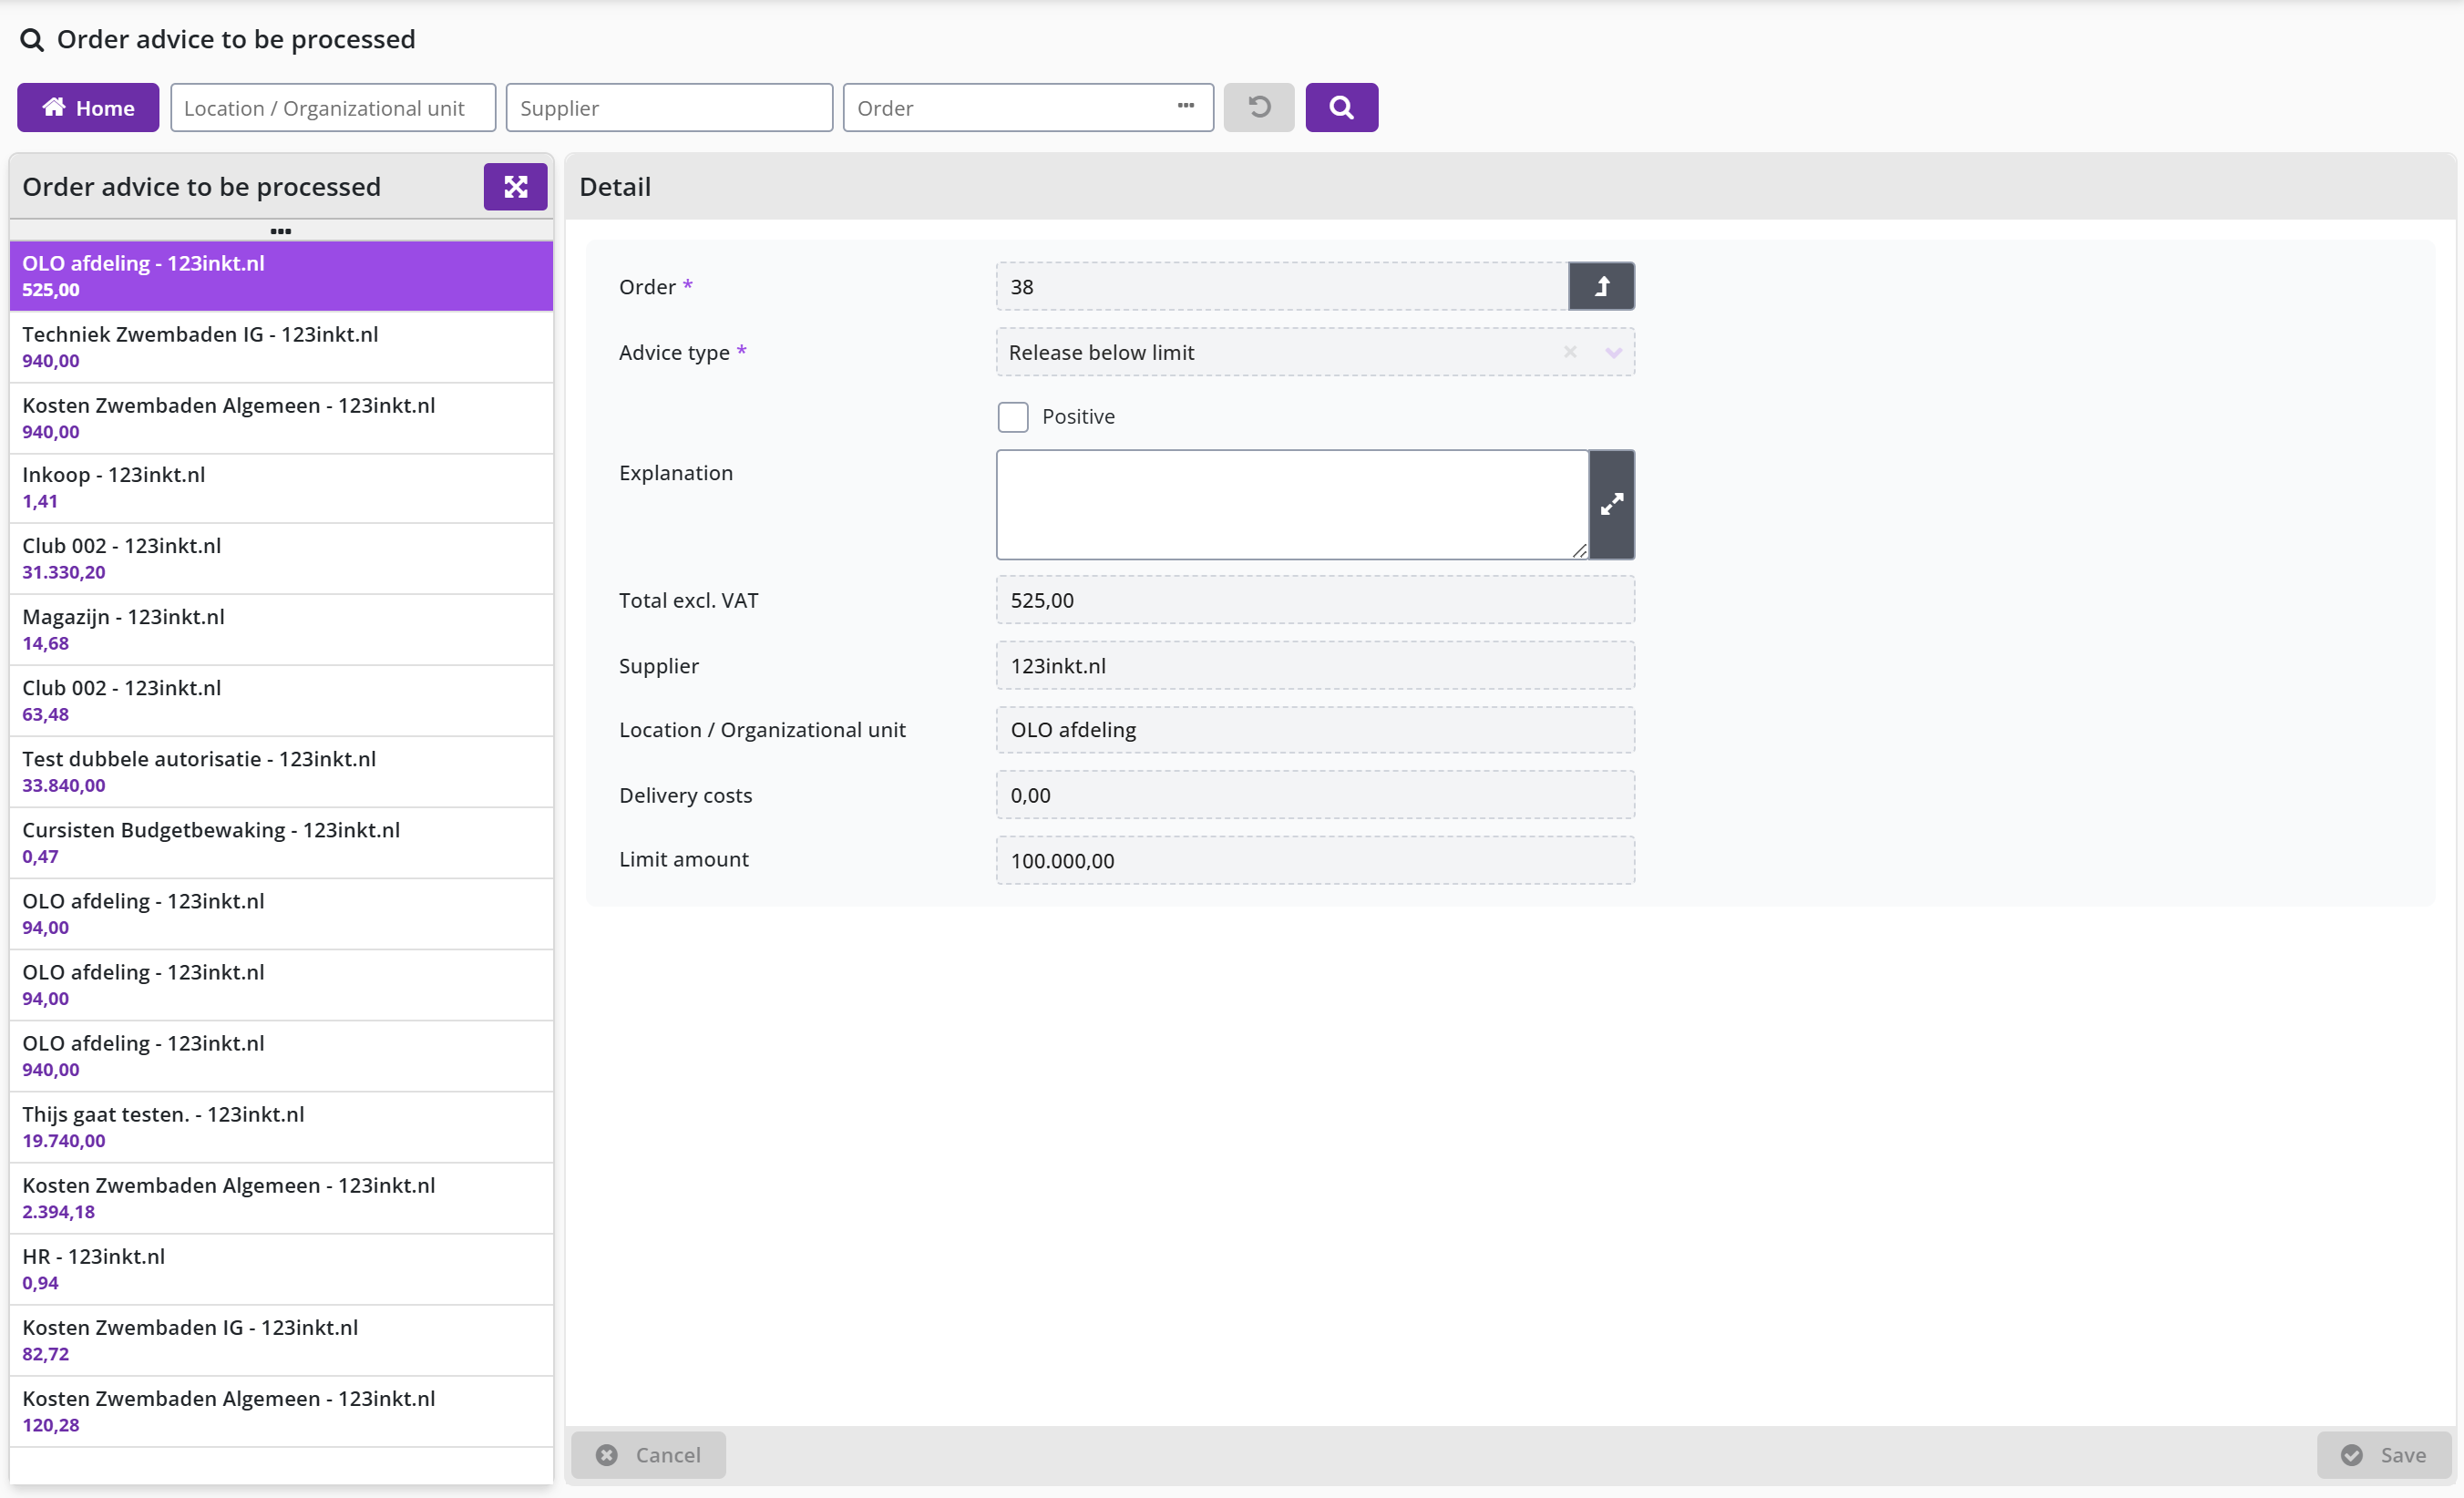The image size is (2464, 1498).
Task: Open the Advice type dropdown
Action: pos(1613,352)
